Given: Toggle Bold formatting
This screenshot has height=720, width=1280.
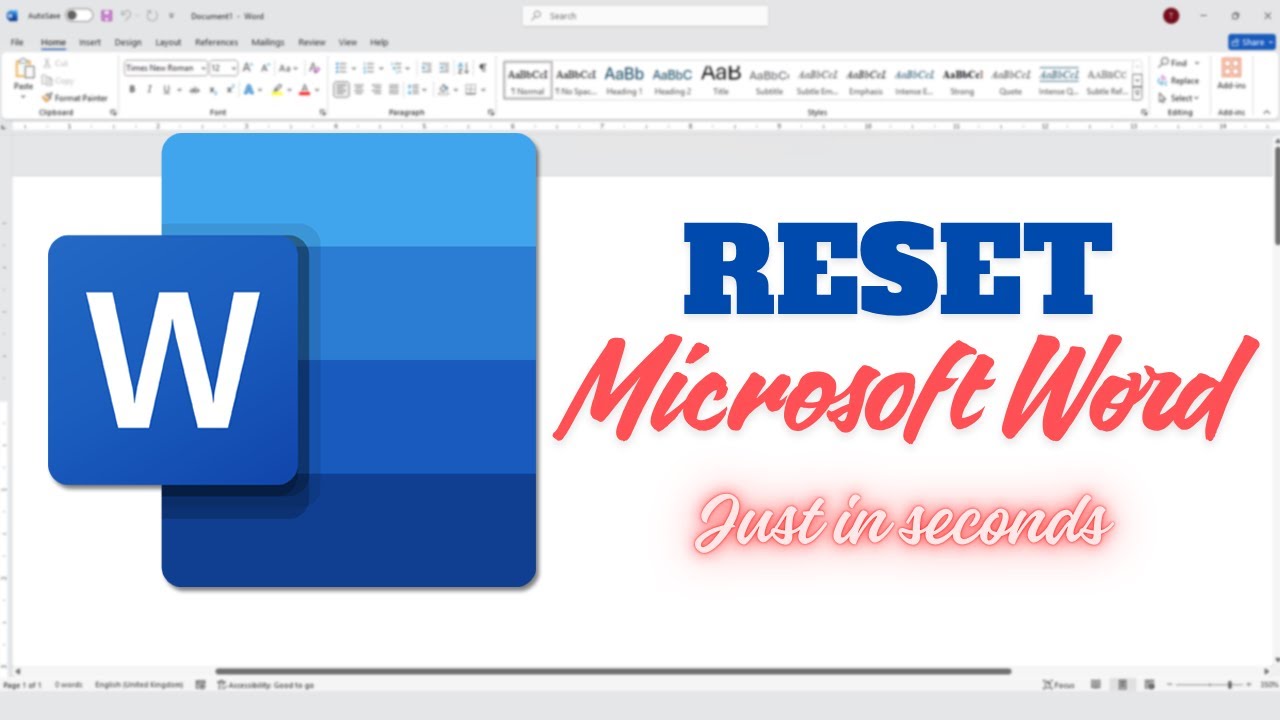Looking at the screenshot, I should point(132,90).
